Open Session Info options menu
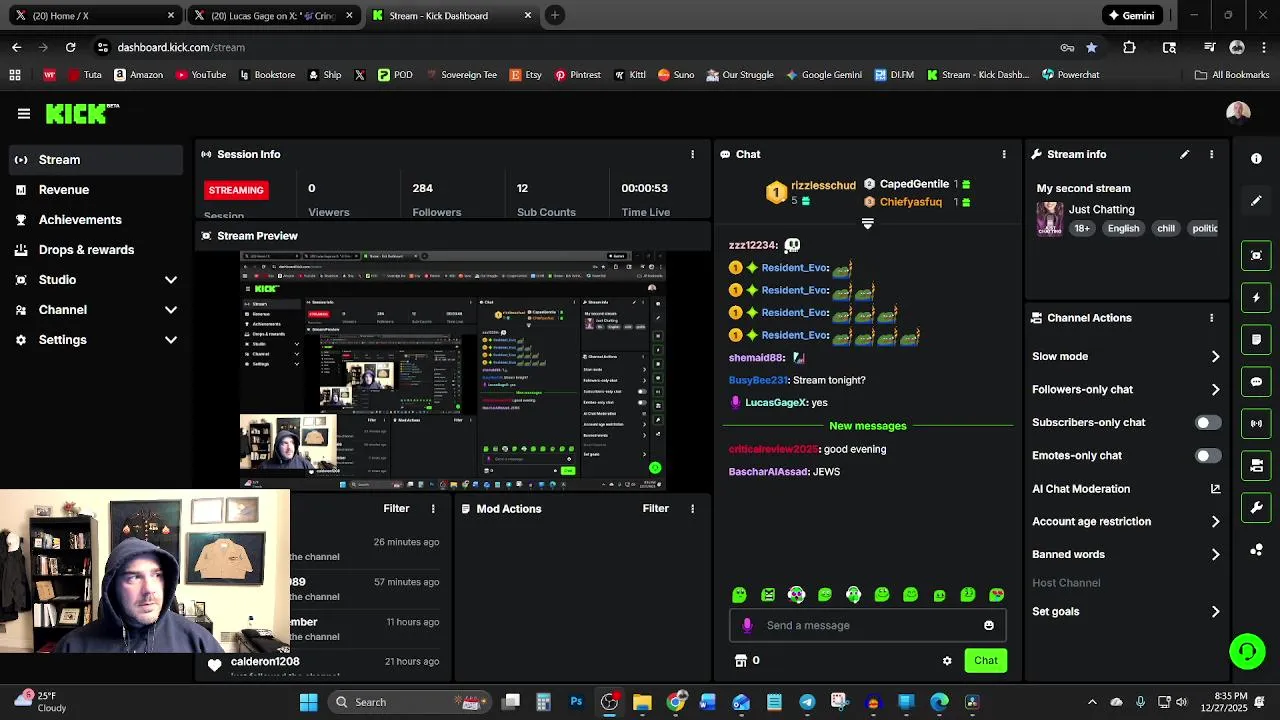Screen dimensions: 1280x720 coord(692,154)
